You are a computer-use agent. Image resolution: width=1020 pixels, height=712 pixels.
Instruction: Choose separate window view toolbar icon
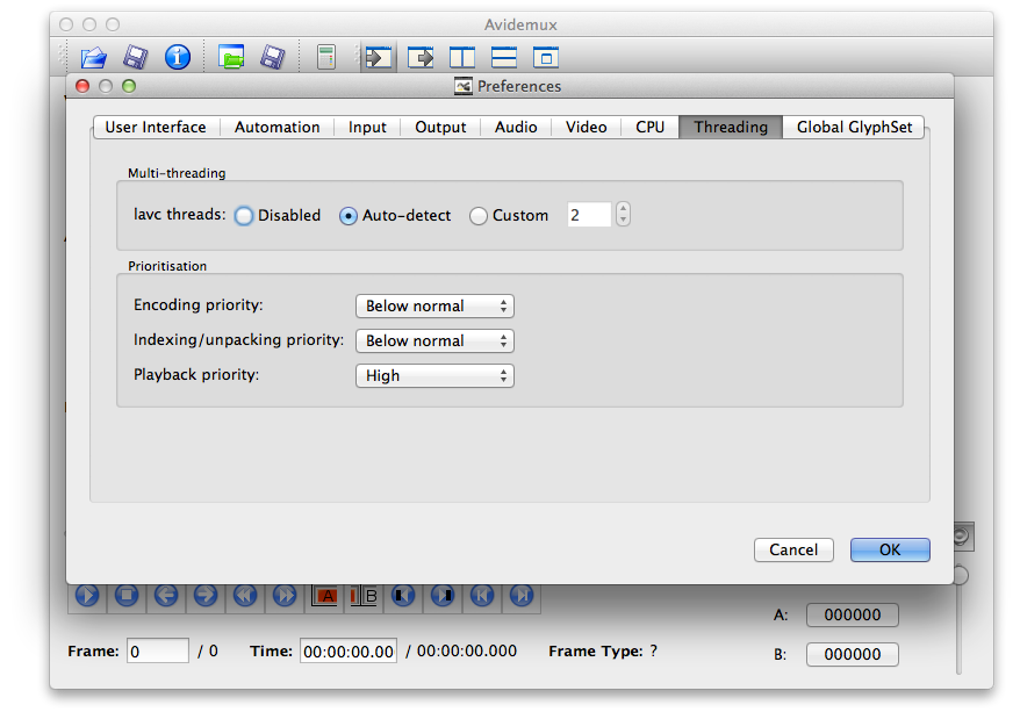coord(545,57)
